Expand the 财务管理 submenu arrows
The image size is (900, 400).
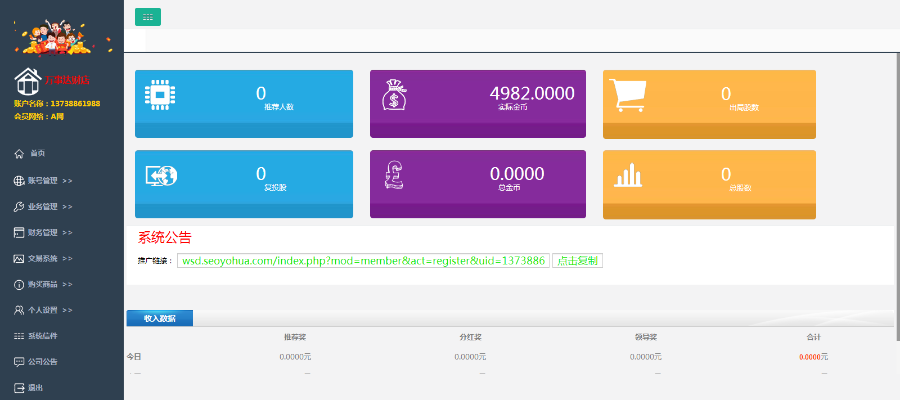coord(67,233)
